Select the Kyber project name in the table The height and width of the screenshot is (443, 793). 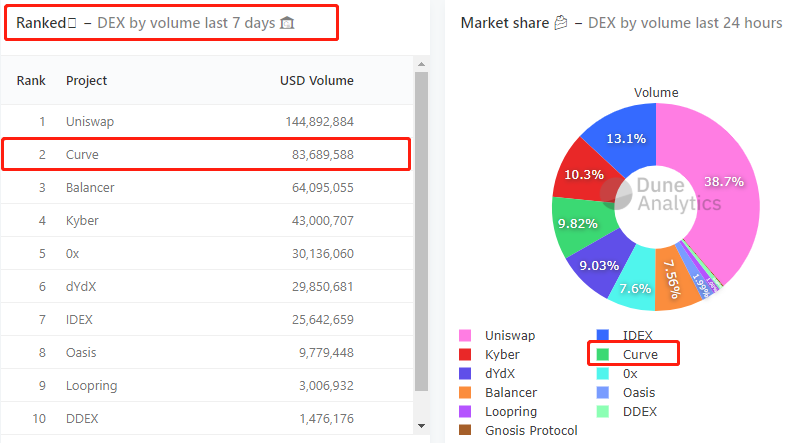click(x=82, y=221)
